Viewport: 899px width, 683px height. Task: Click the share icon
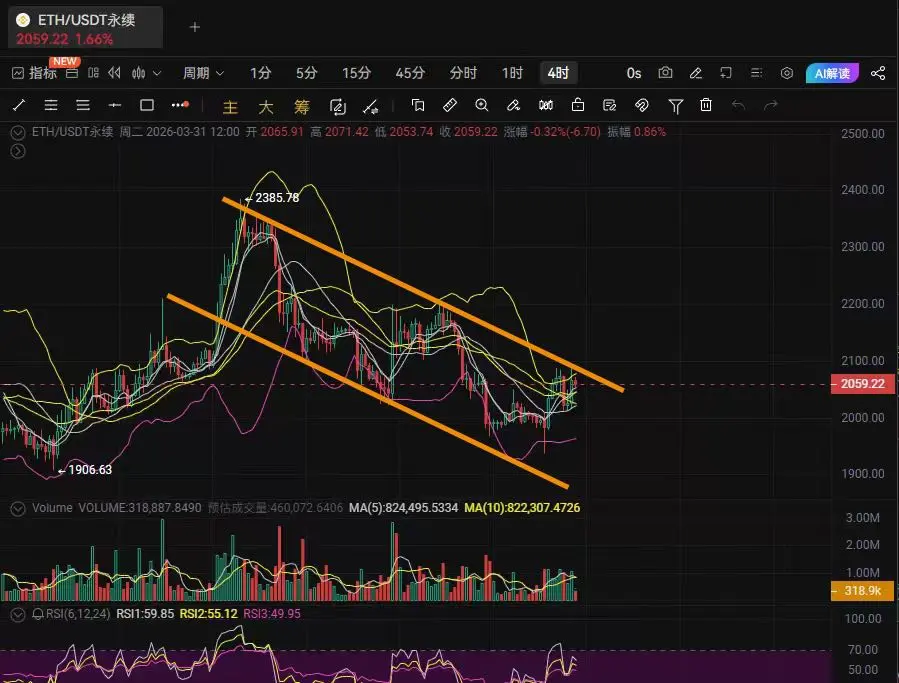[878, 73]
